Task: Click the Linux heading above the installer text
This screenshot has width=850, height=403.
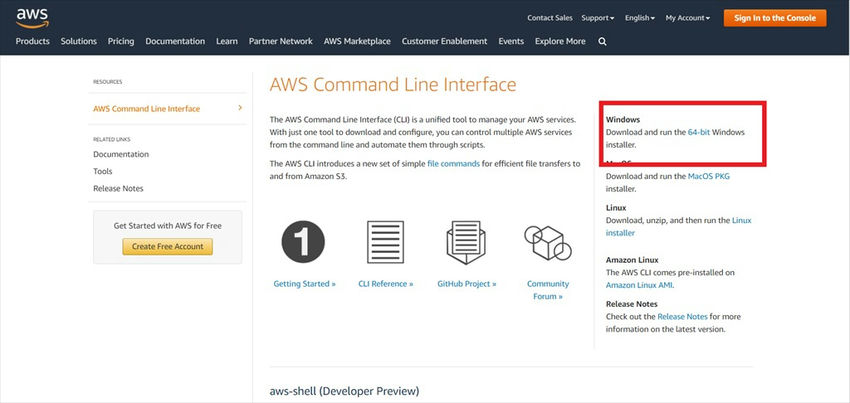Action: click(616, 208)
